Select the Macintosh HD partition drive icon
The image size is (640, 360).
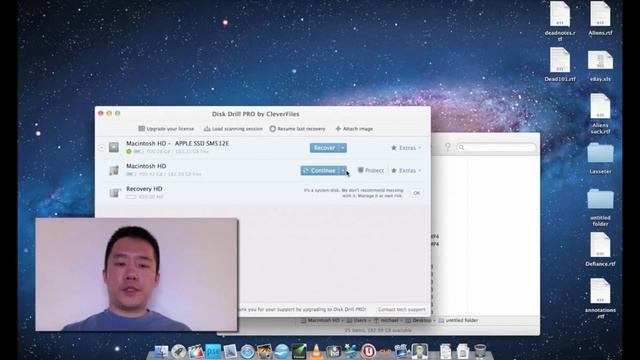point(114,170)
